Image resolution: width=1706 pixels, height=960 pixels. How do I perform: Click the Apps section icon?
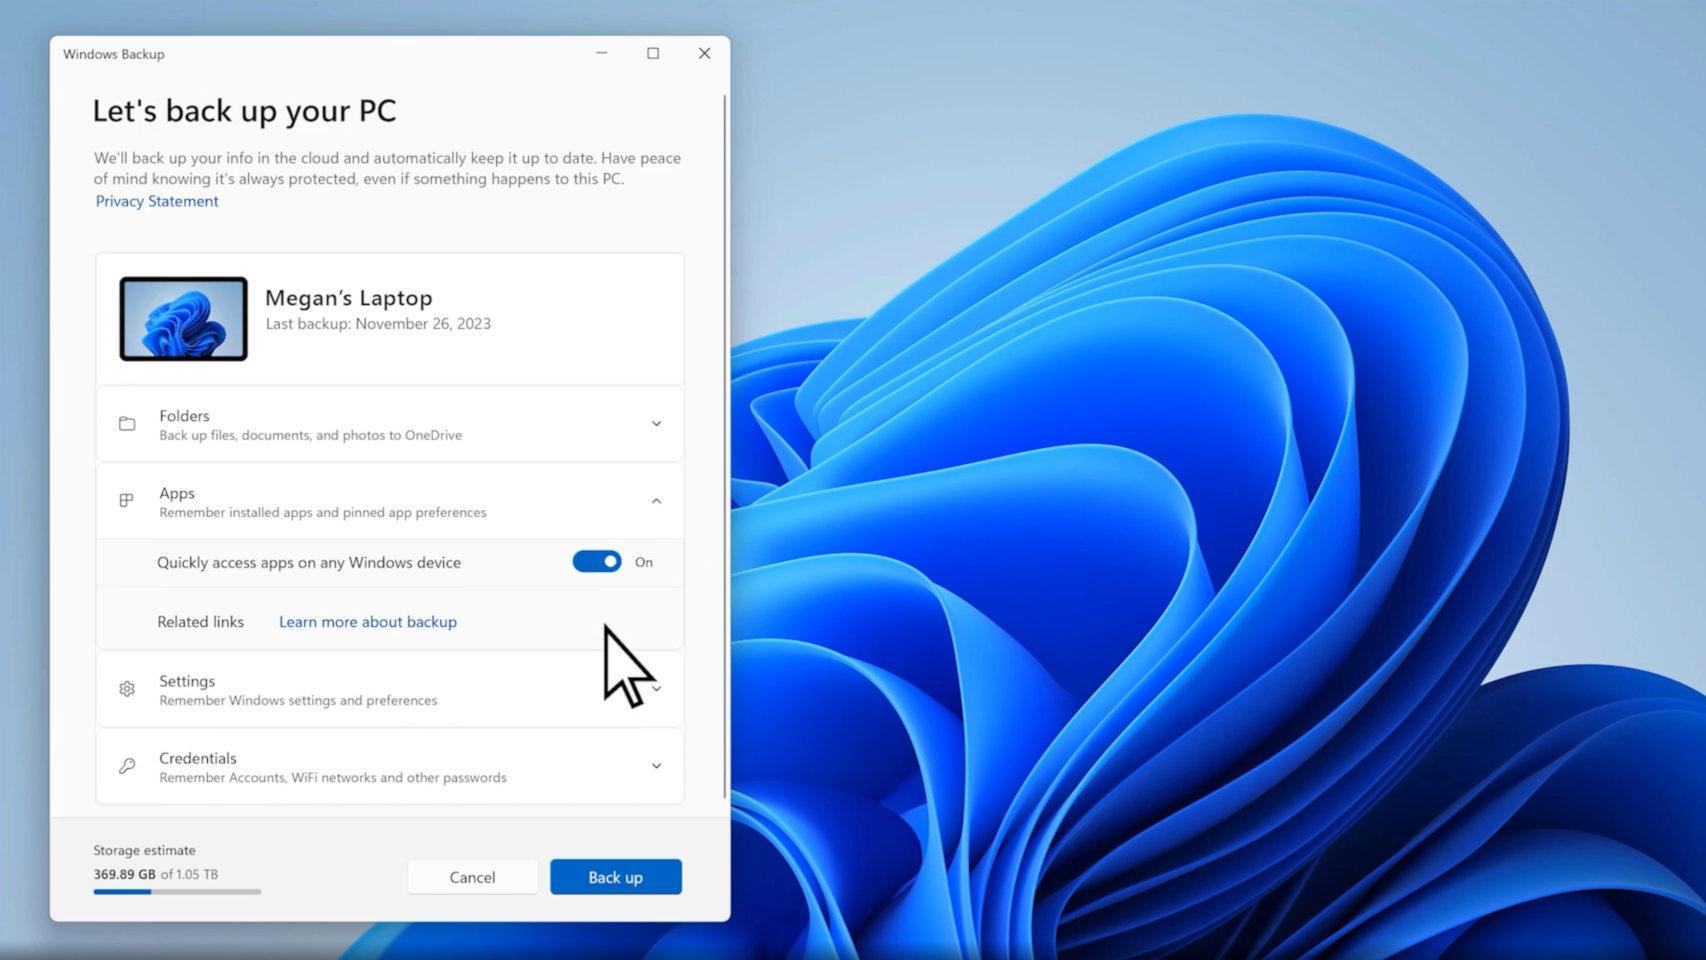pos(127,500)
